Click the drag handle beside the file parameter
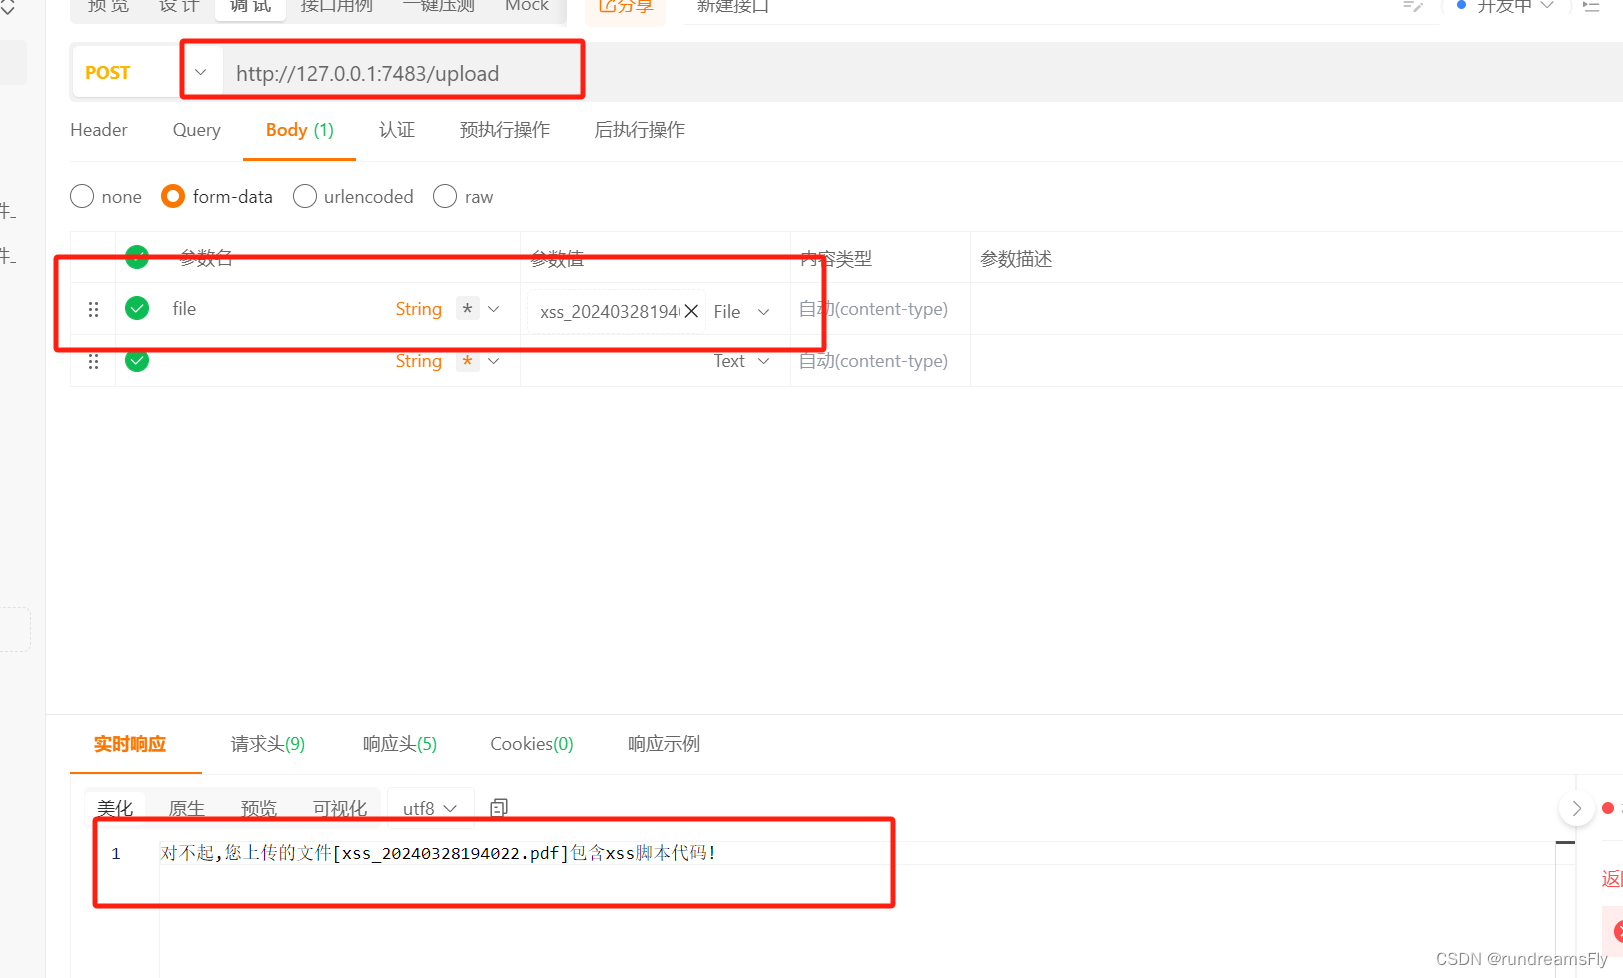 tap(93, 308)
